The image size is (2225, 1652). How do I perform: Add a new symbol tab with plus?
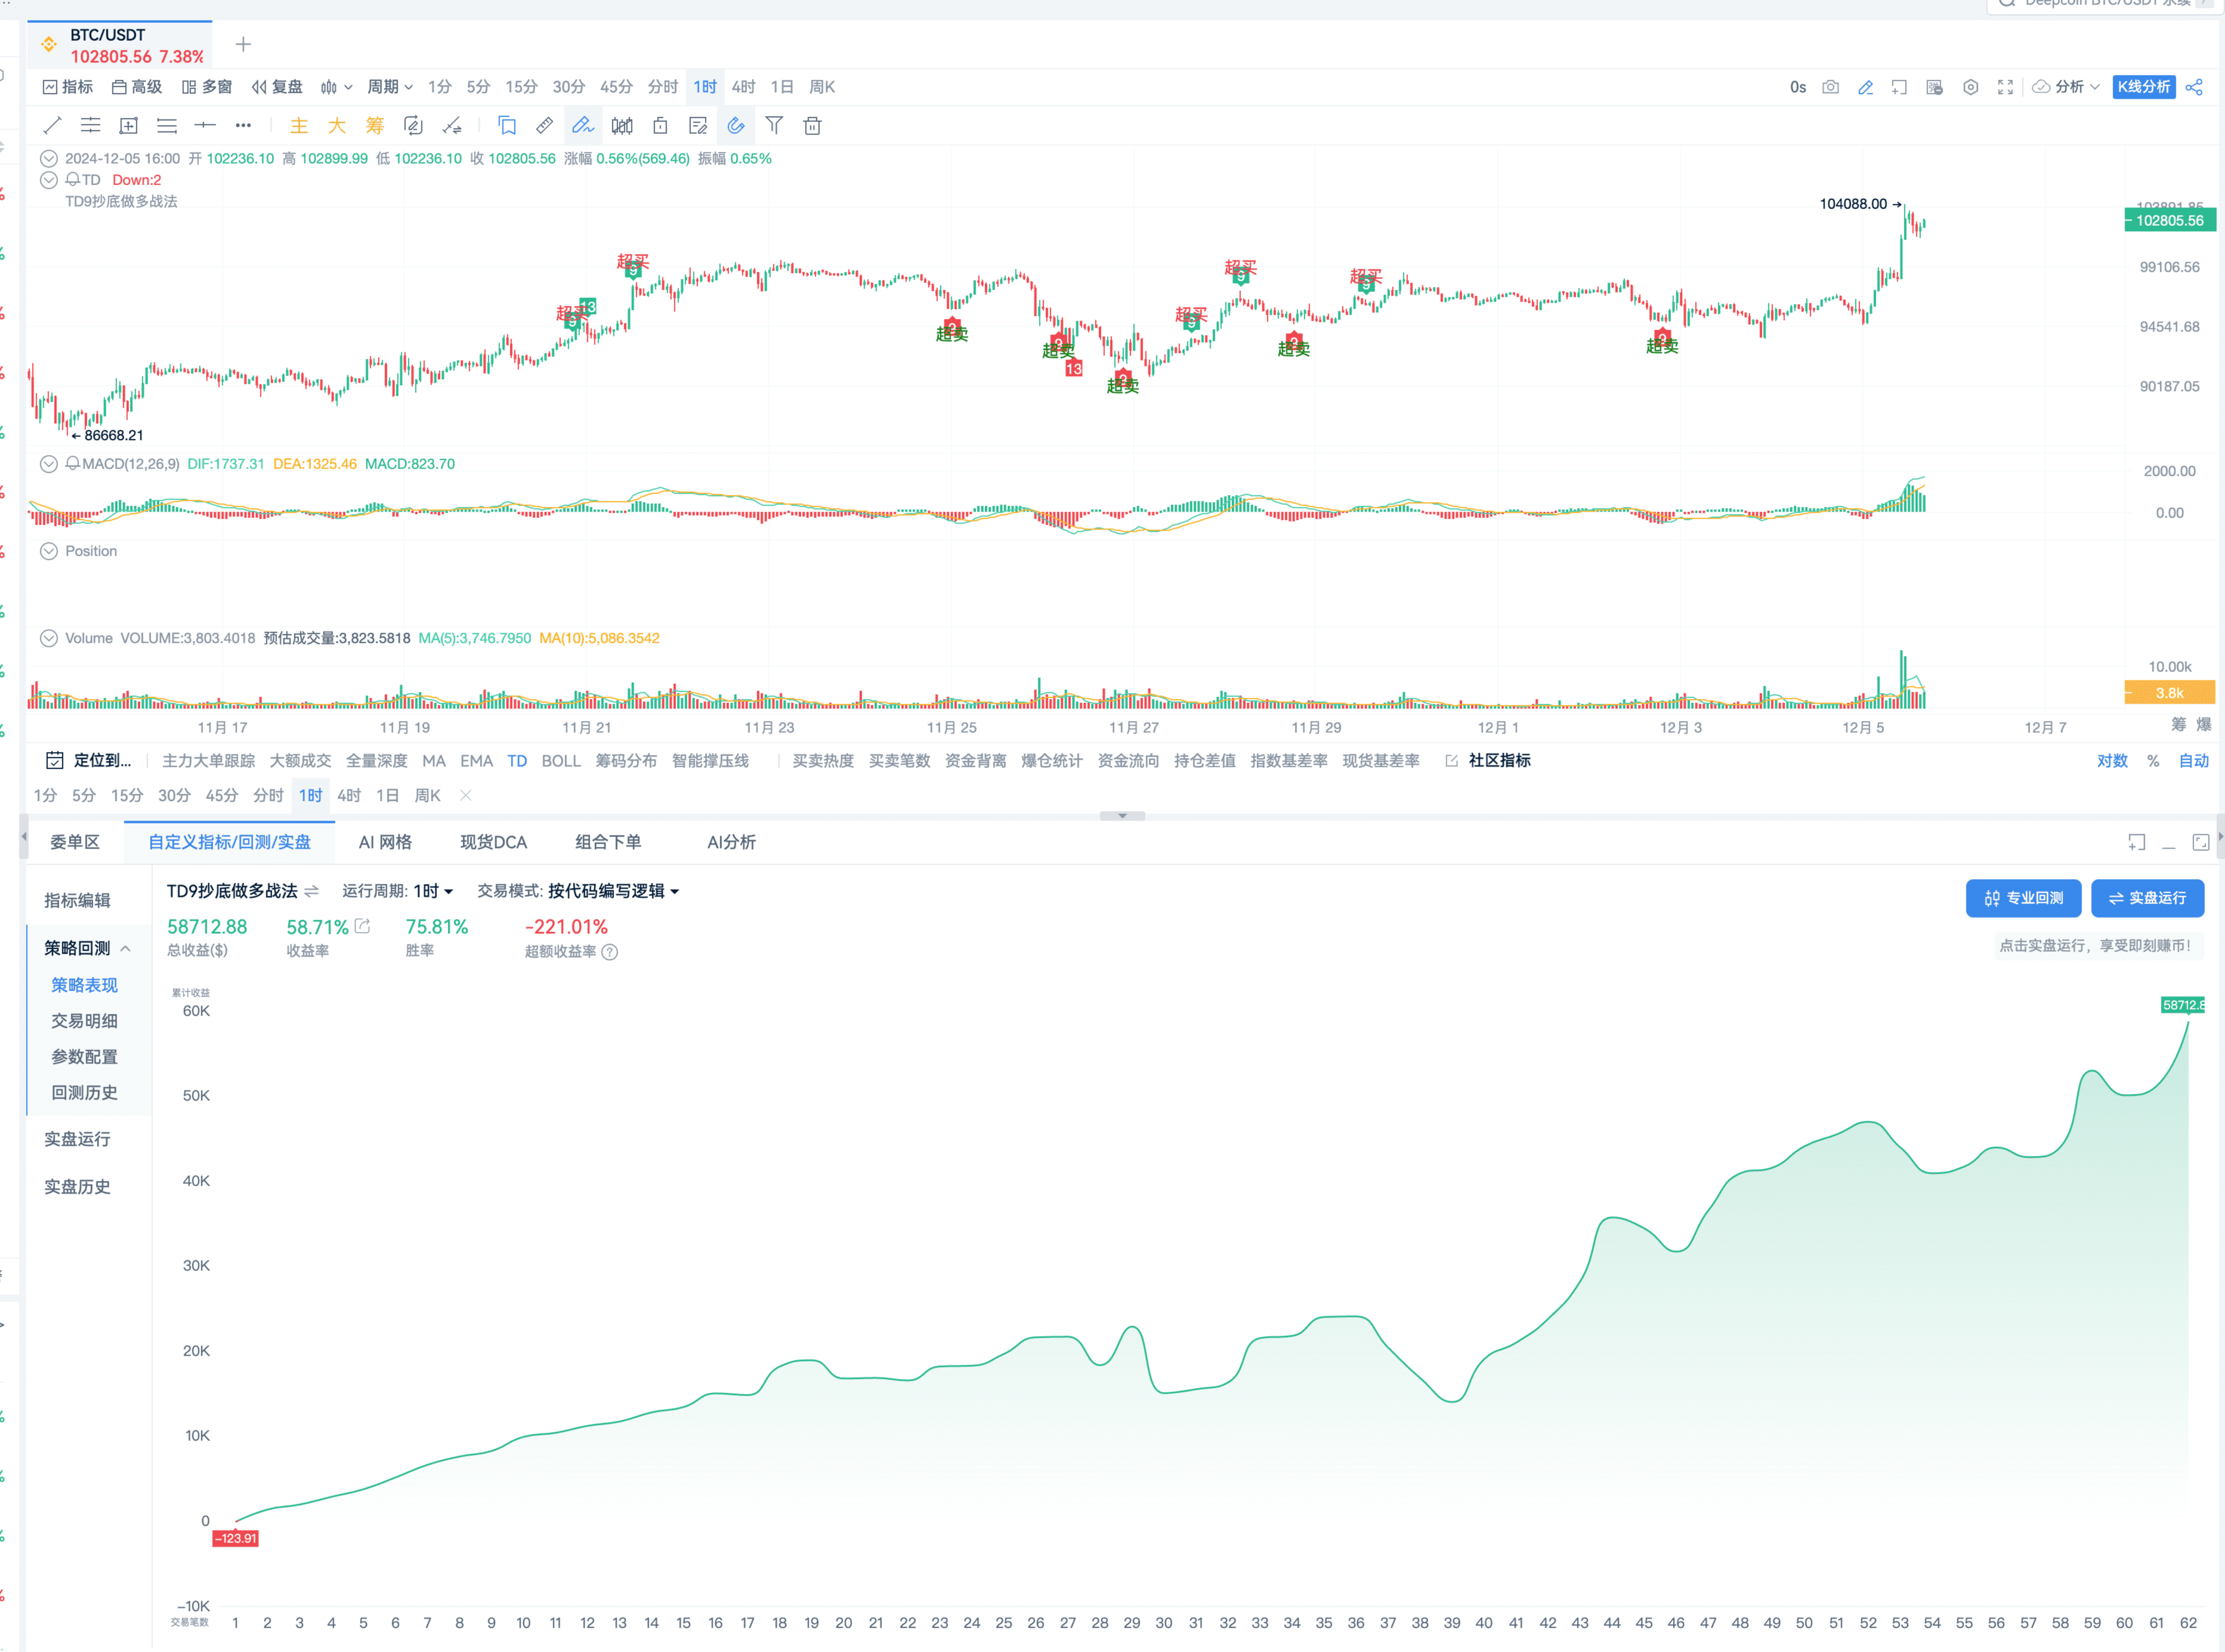pyautogui.click(x=243, y=44)
